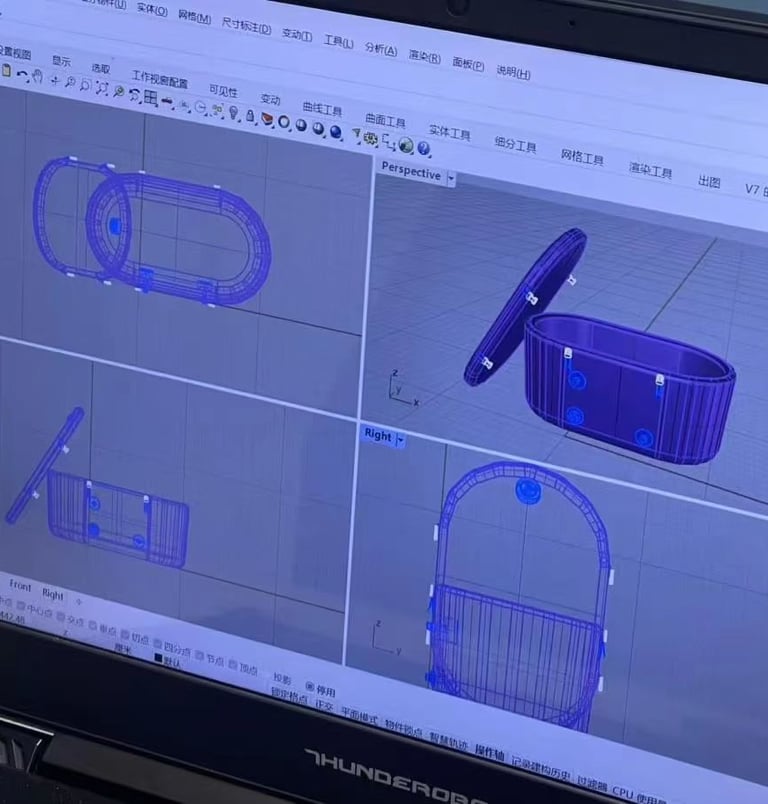
Task: Open the 分析(A) menu
Action: [381, 49]
